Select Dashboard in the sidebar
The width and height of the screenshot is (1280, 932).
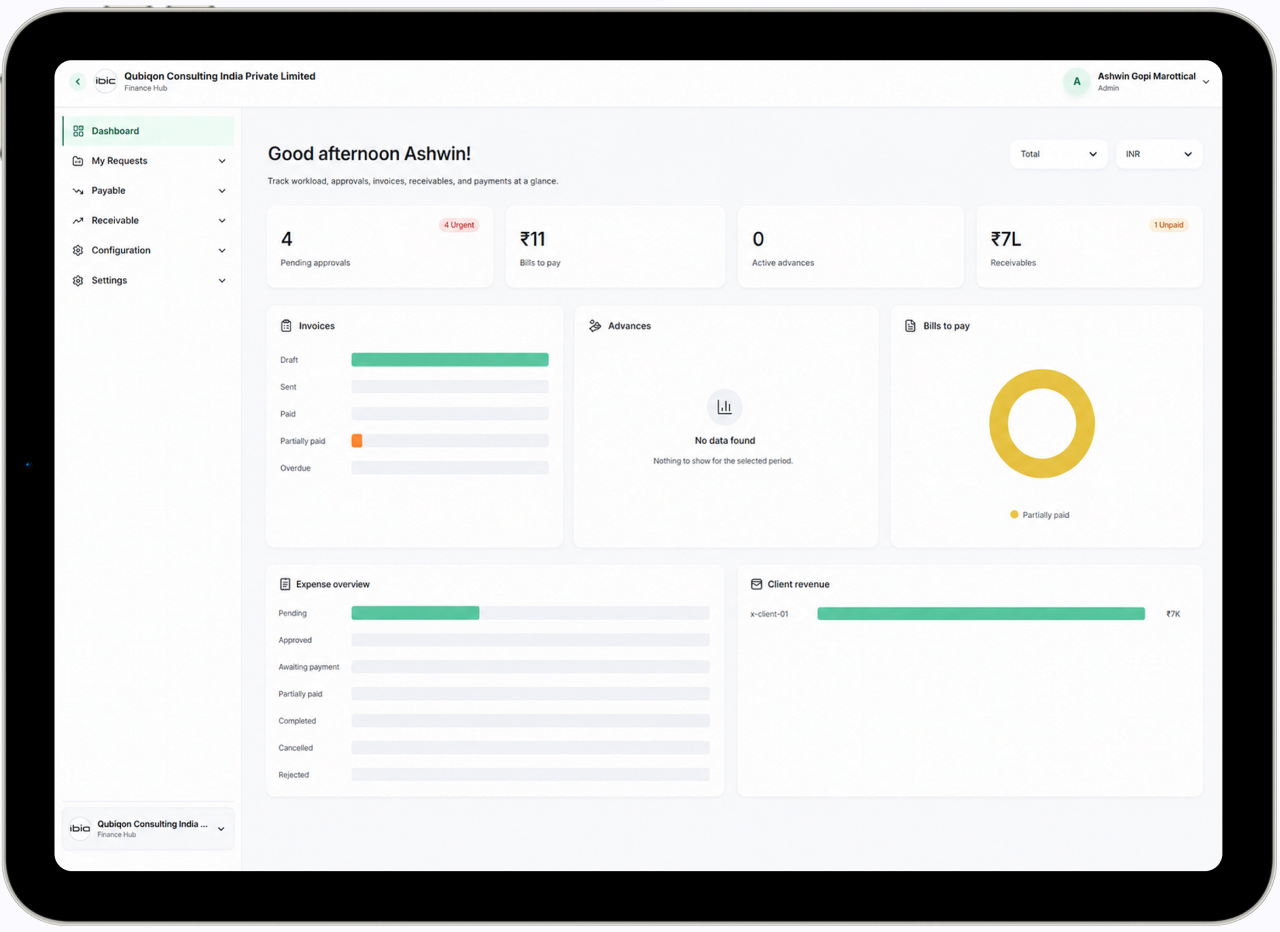point(148,131)
